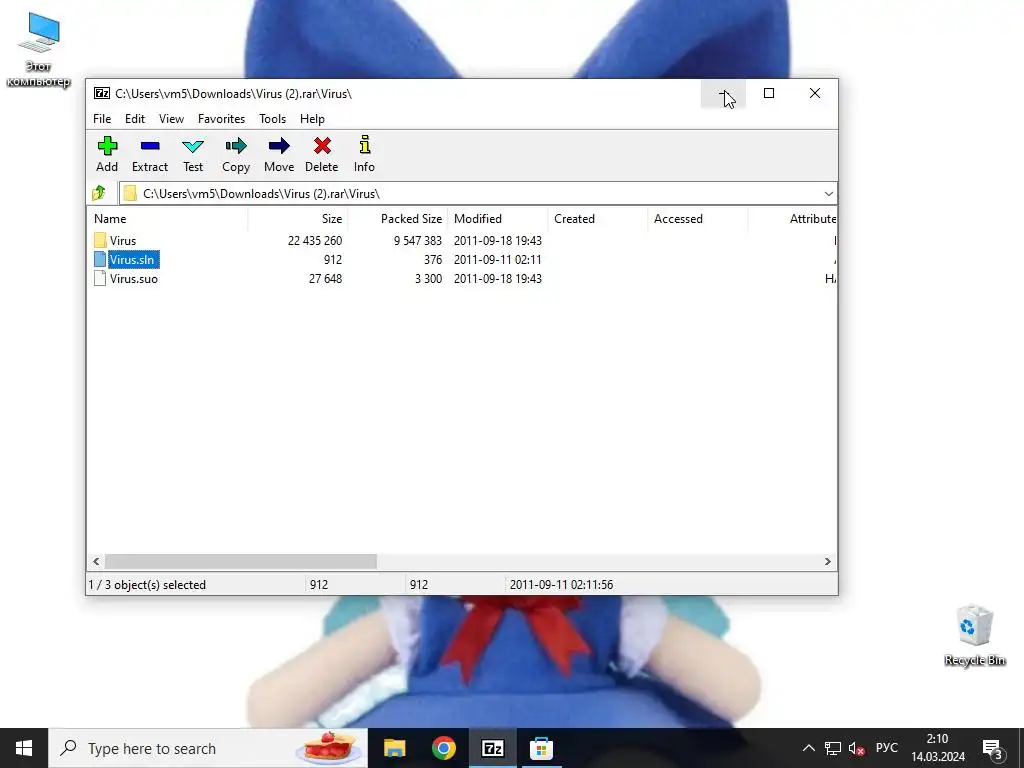The width and height of the screenshot is (1024, 768).
Task: Click the muted volume tray icon
Action: pos(856,748)
